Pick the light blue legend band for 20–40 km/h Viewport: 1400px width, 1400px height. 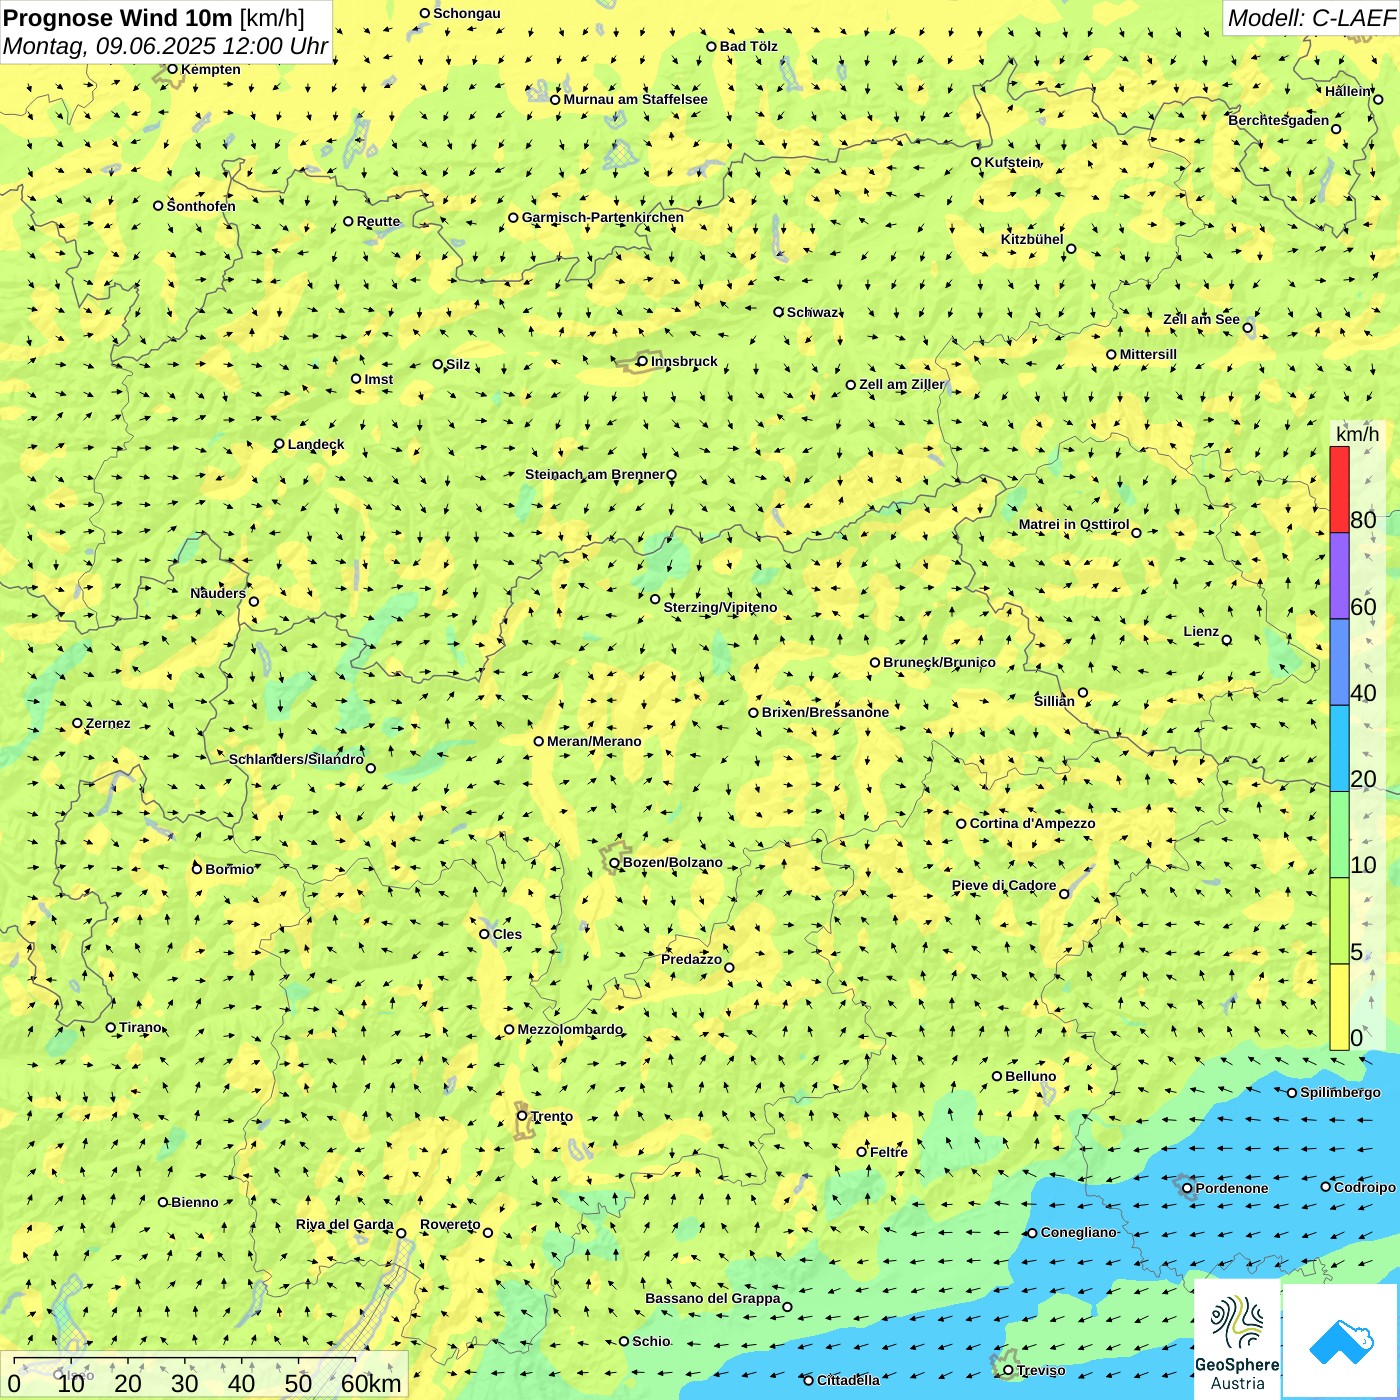click(1339, 749)
